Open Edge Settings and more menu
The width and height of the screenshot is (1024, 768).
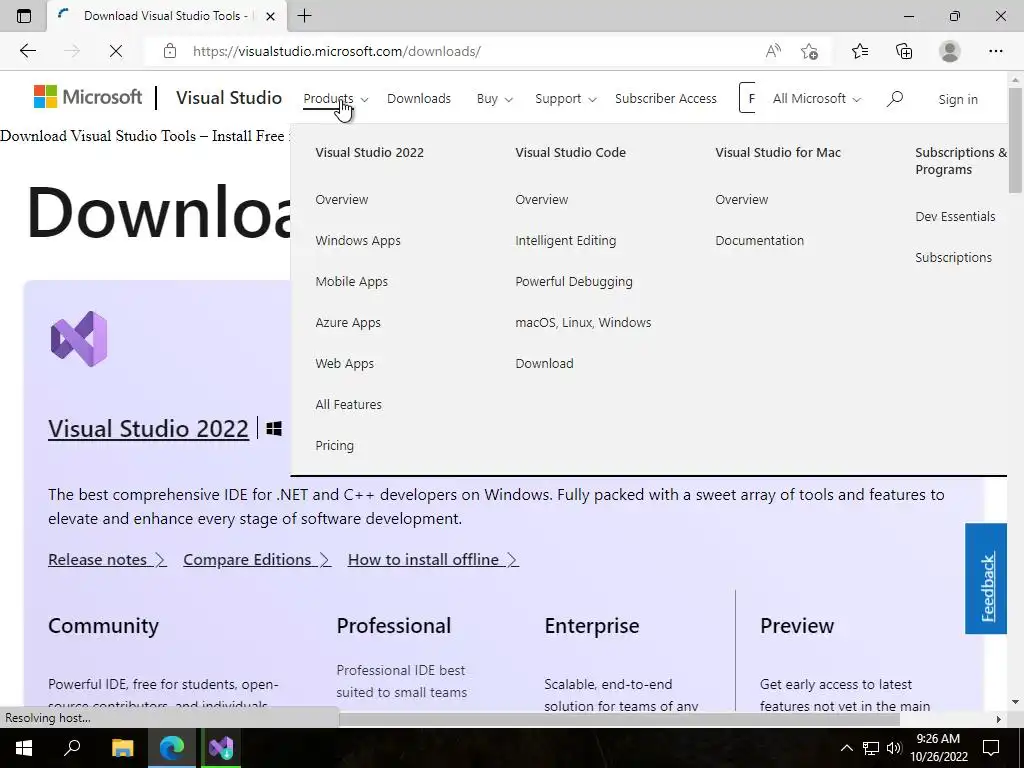[x=995, y=51]
